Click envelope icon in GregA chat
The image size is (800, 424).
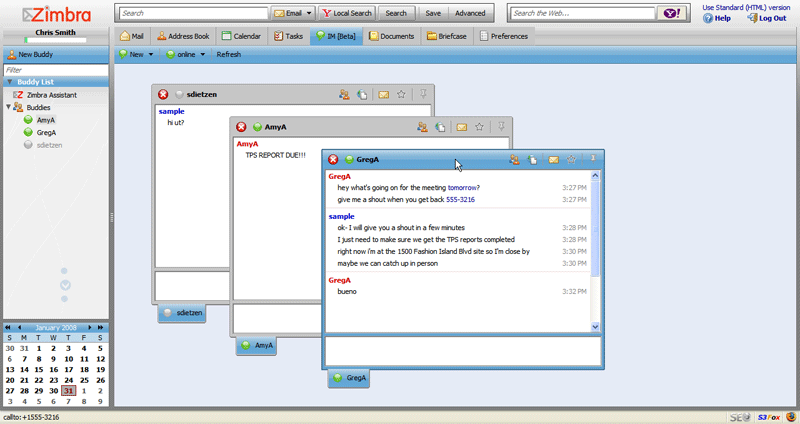pos(554,160)
